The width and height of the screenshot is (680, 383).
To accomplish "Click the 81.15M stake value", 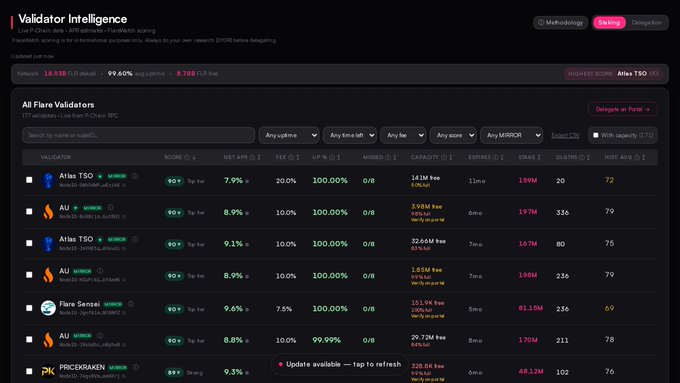I will click(x=530, y=308).
